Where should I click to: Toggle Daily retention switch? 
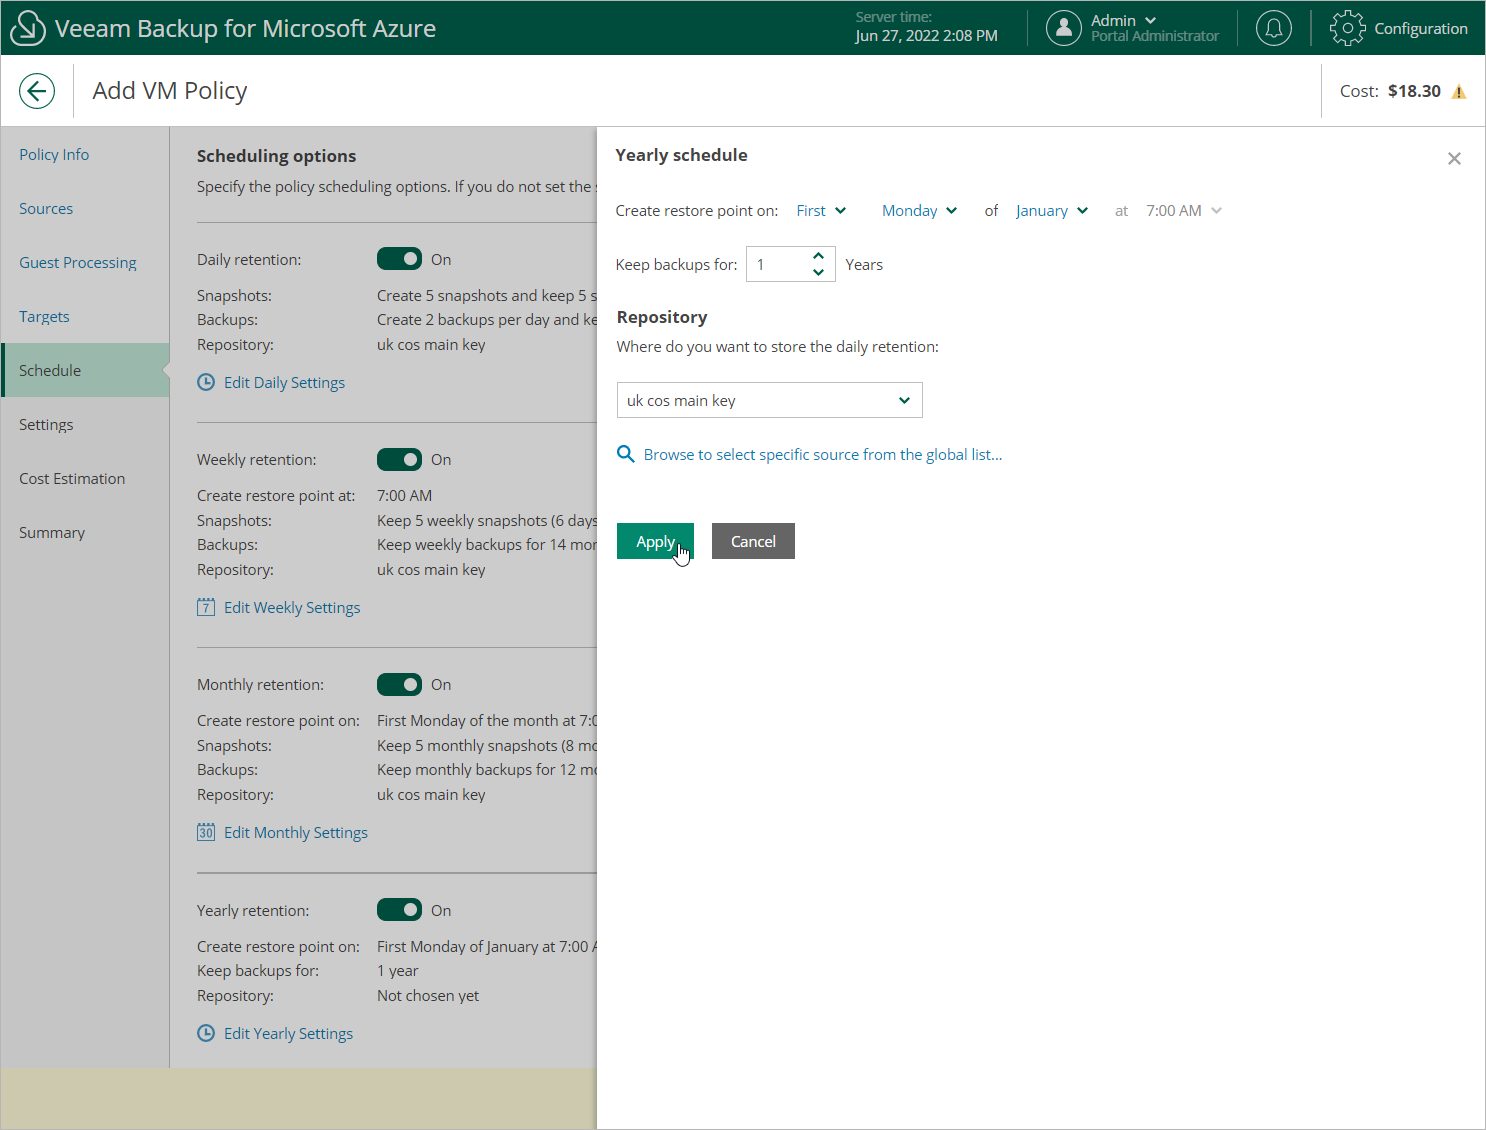coord(399,259)
